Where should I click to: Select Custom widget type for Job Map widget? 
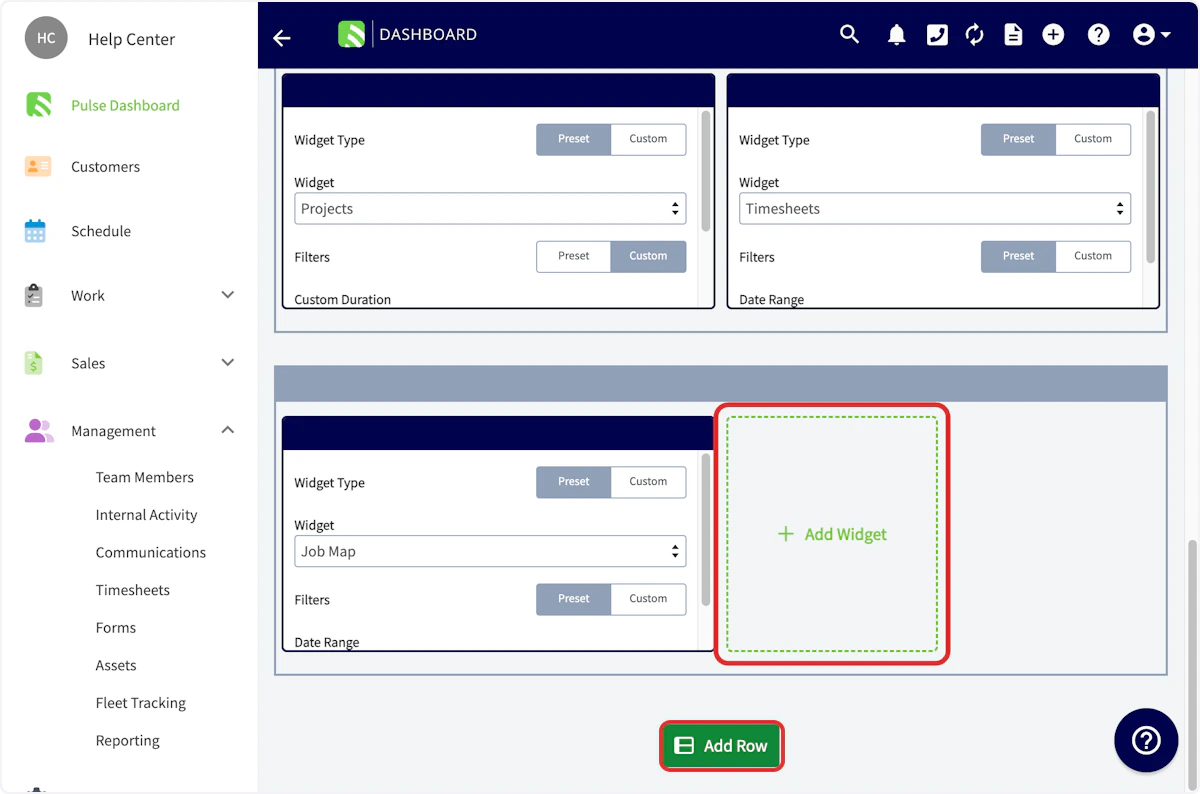(x=648, y=482)
